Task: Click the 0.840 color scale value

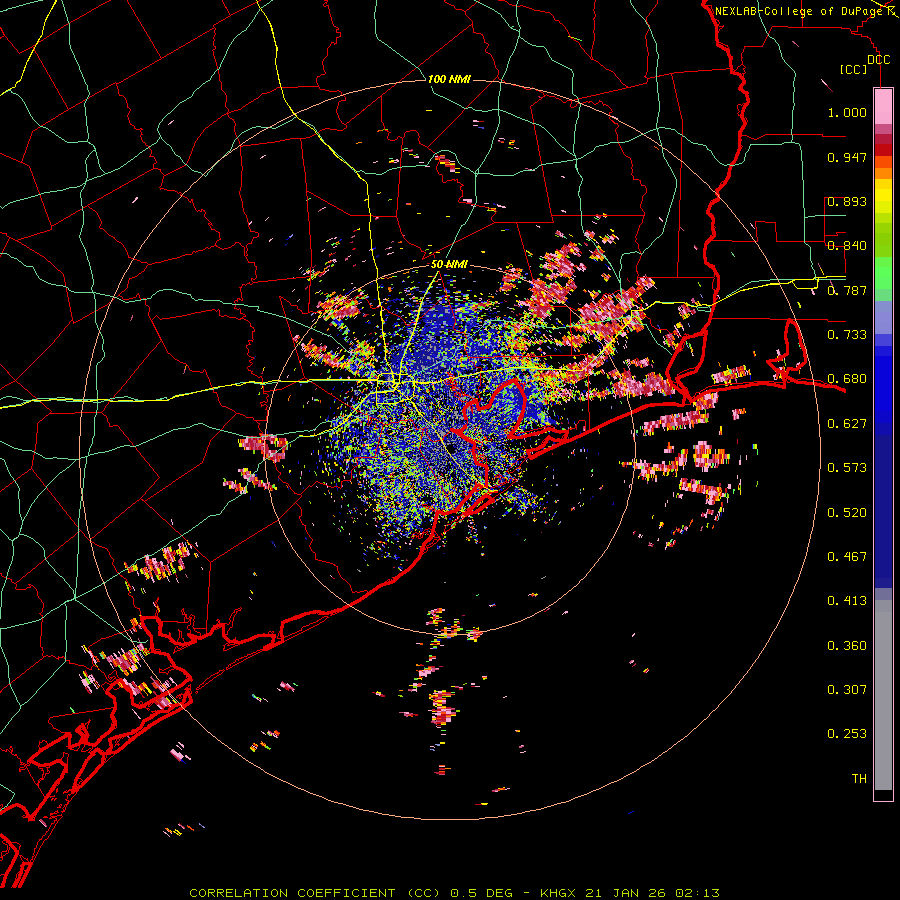Action: (x=847, y=246)
